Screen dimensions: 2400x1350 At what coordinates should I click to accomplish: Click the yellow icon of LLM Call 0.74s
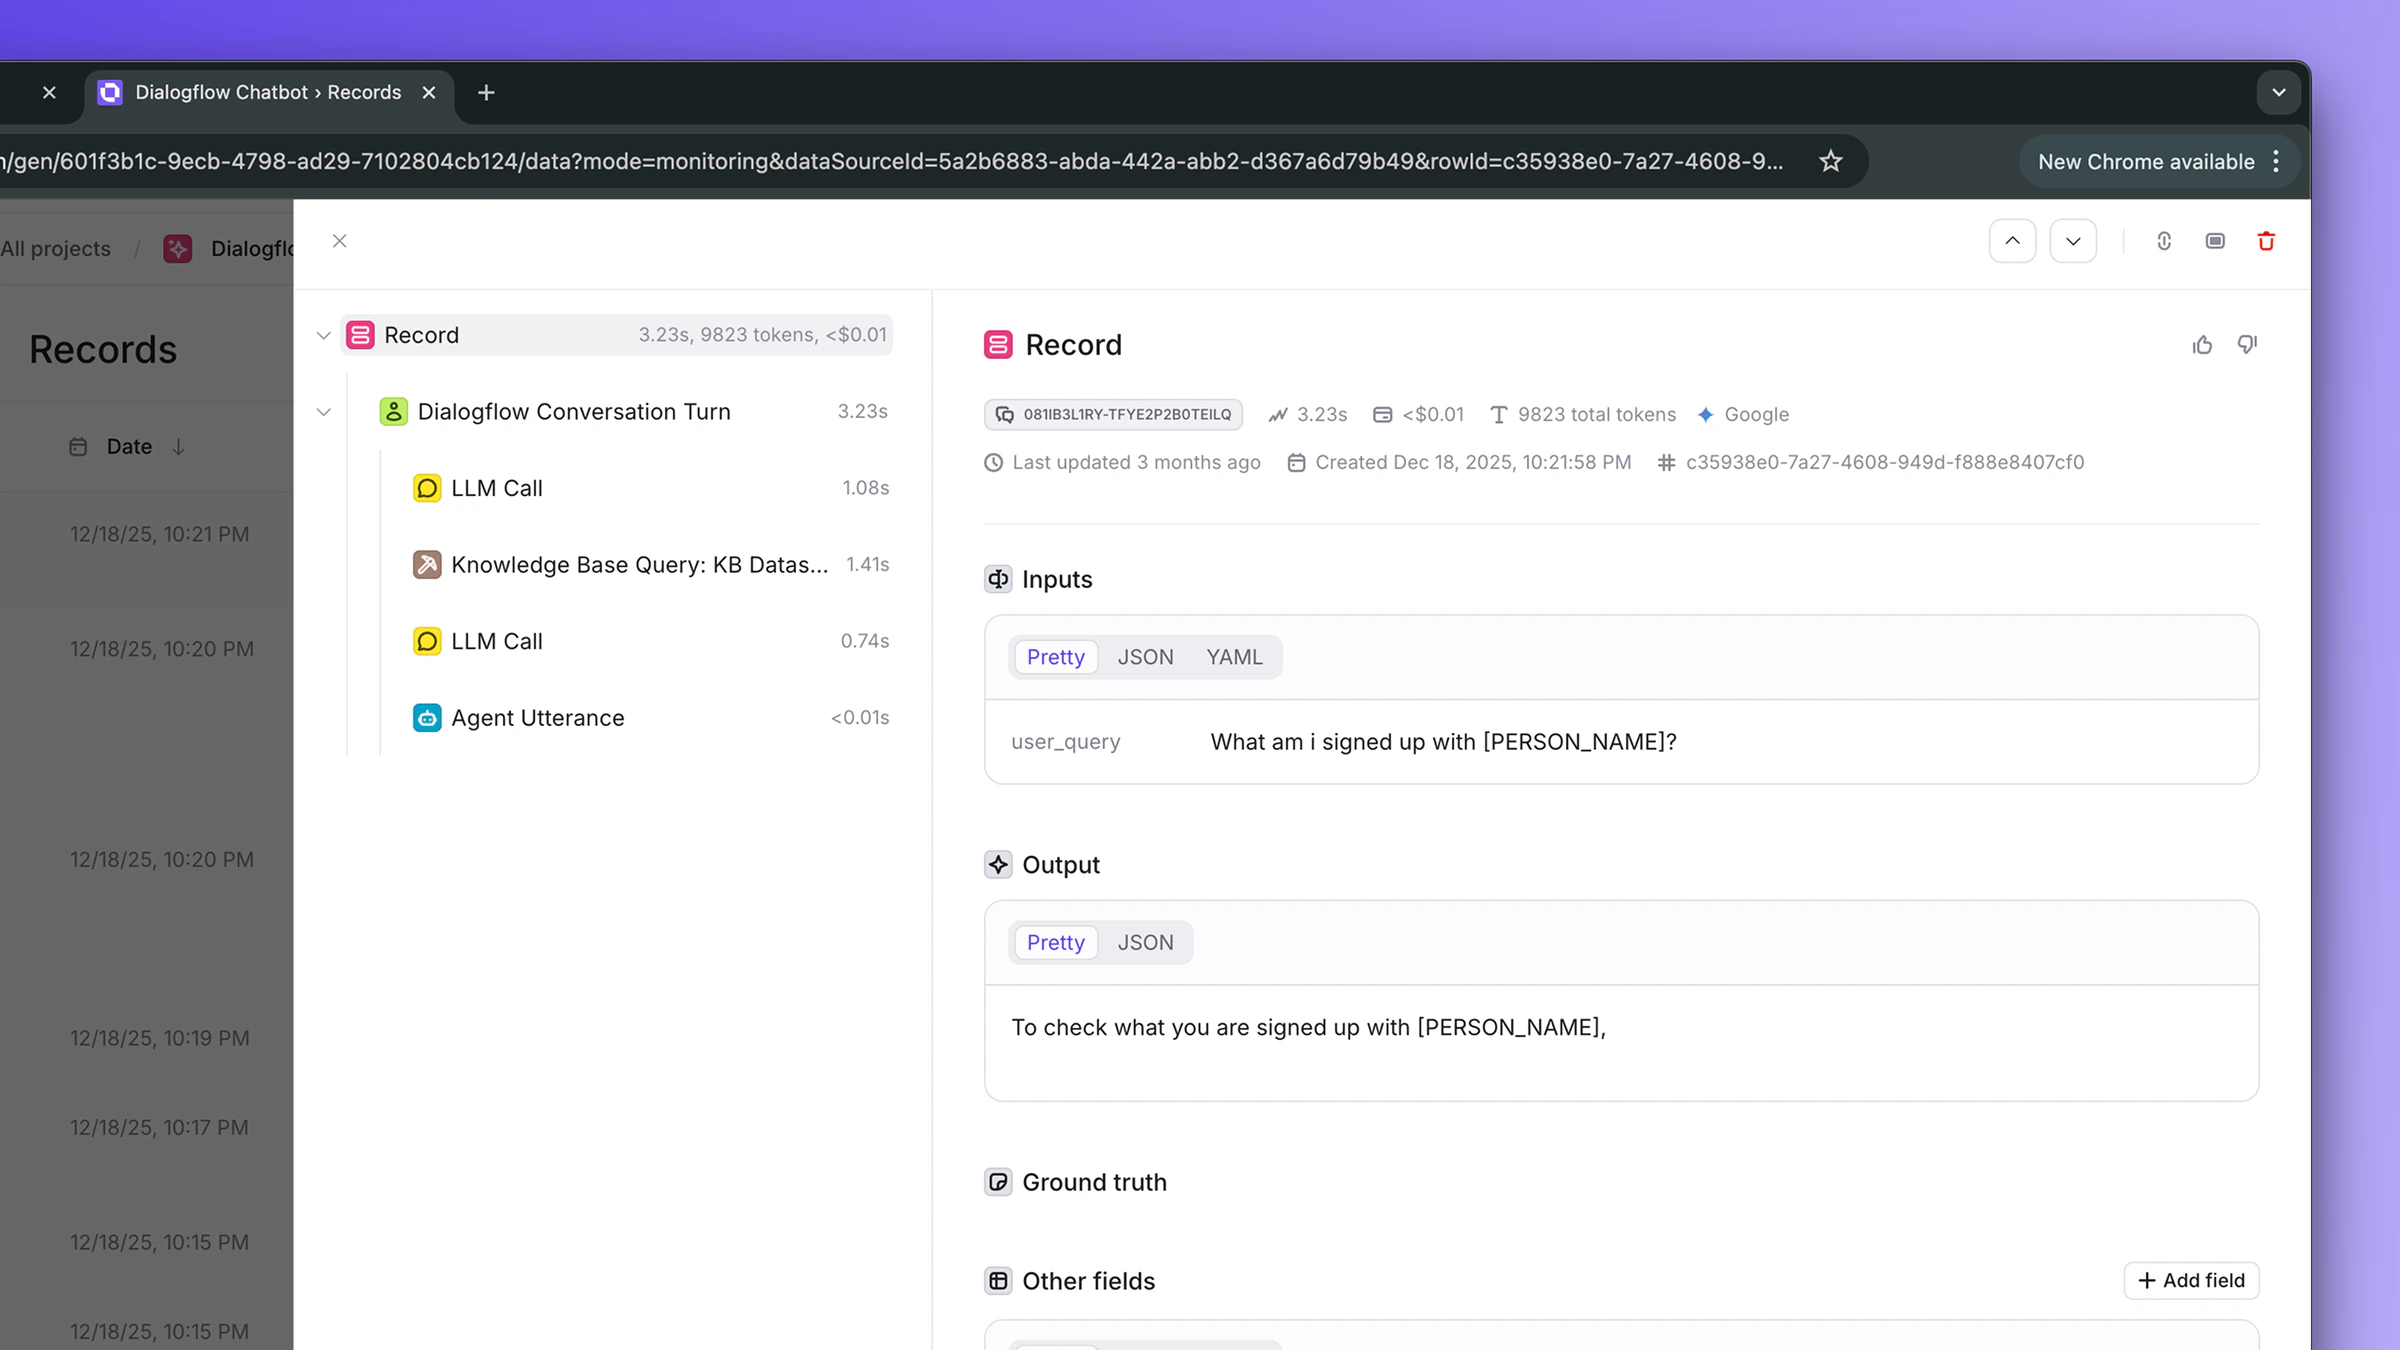427,641
